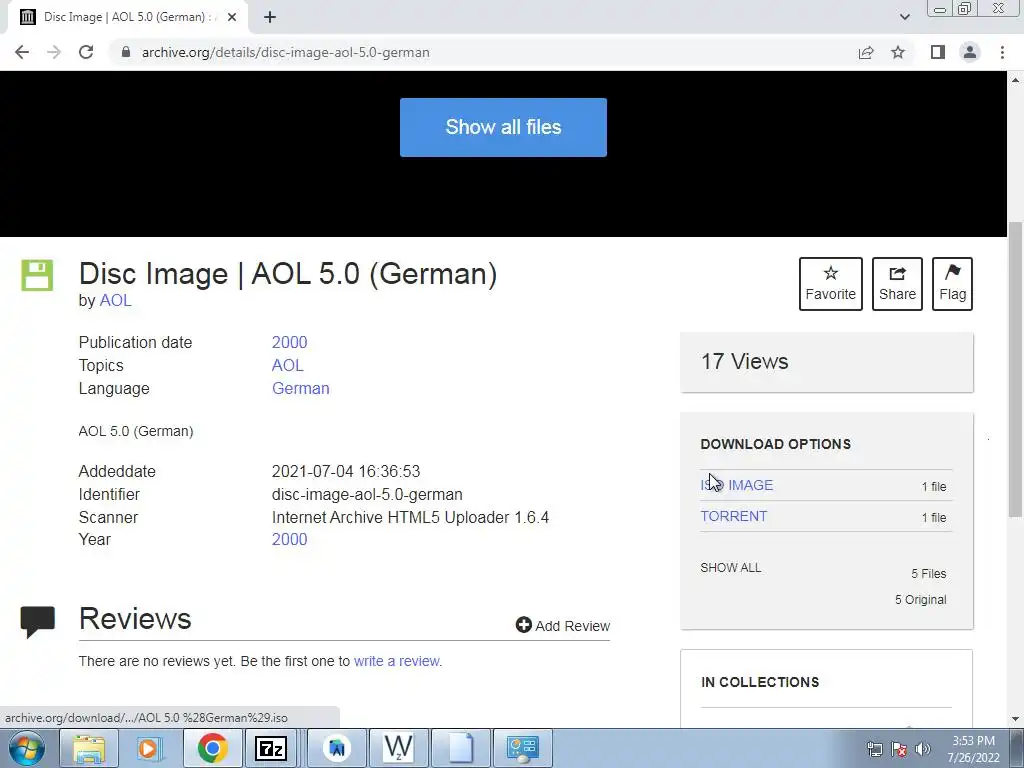Reload the archive.org page
Image resolution: width=1024 pixels, height=768 pixels.
86,52
